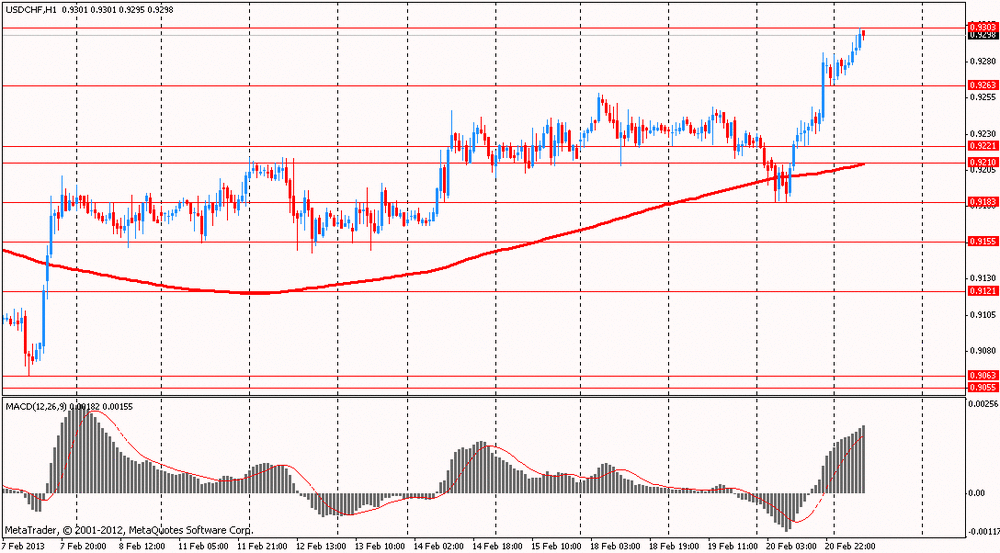The image size is (1000, 553).
Task: Click the 14 Feb 18:00 time label
Action: pyautogui.click(x=497, y=547)
